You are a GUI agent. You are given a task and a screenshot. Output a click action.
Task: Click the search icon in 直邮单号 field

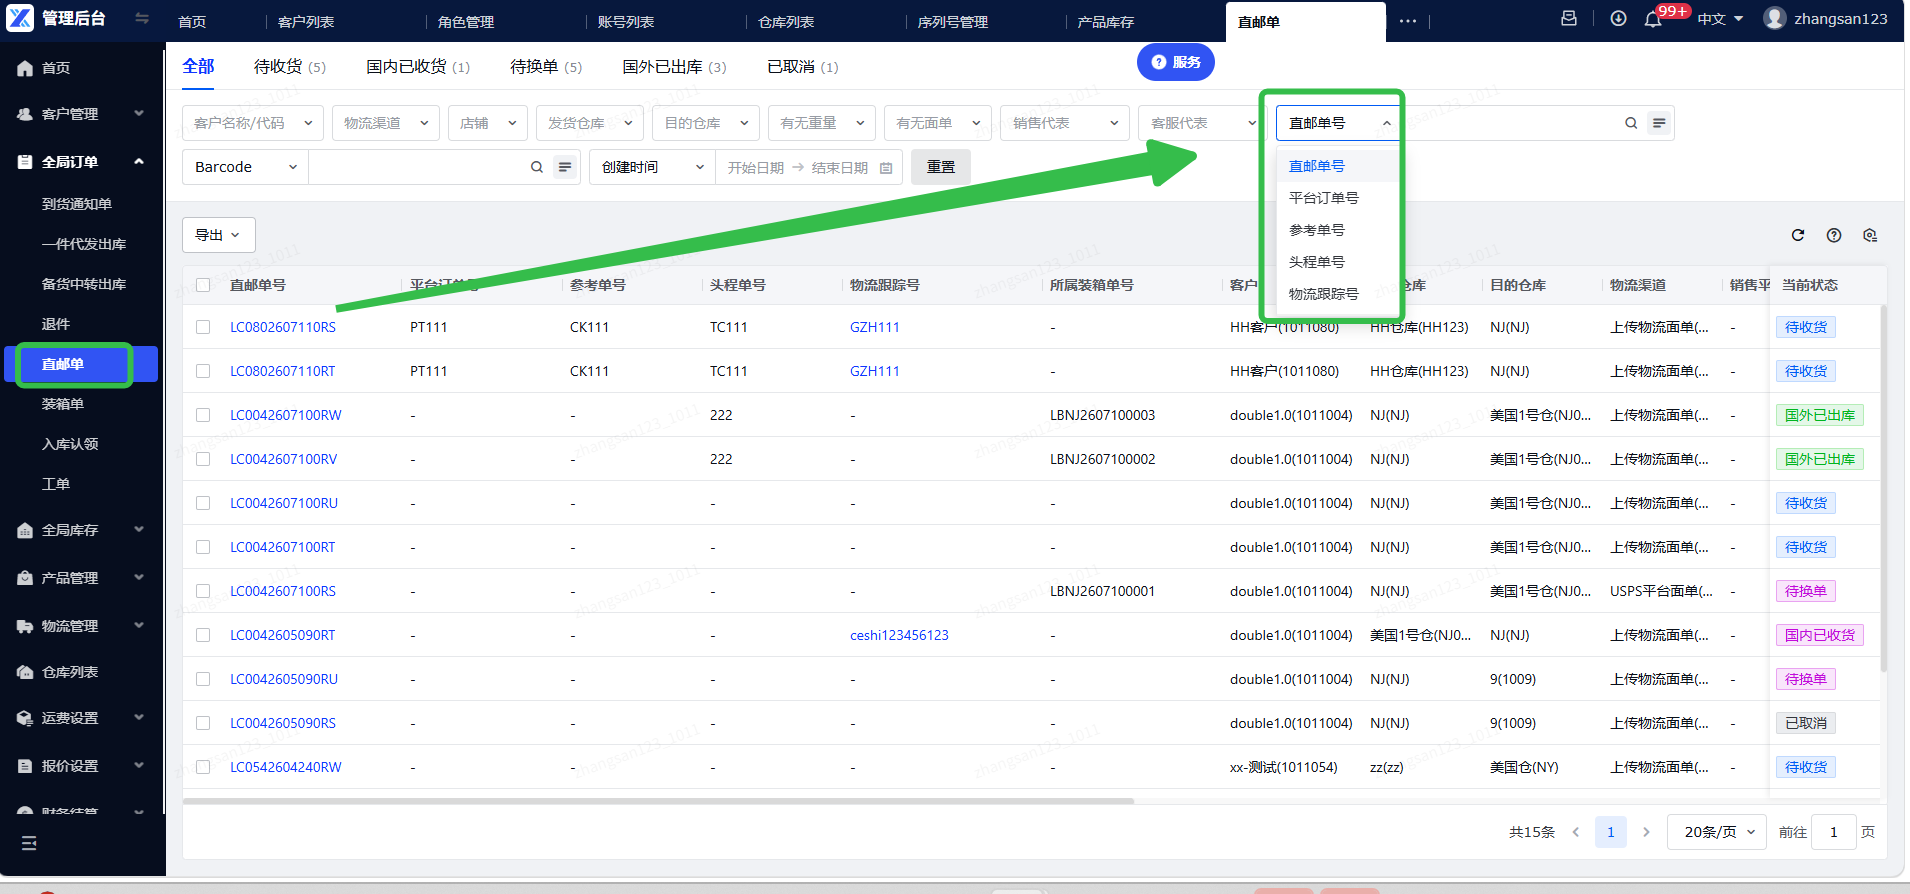coord(1631,123)
